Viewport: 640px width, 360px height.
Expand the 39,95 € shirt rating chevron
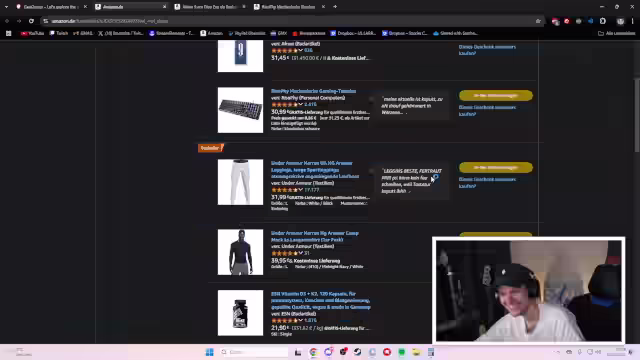click(300, 253)
